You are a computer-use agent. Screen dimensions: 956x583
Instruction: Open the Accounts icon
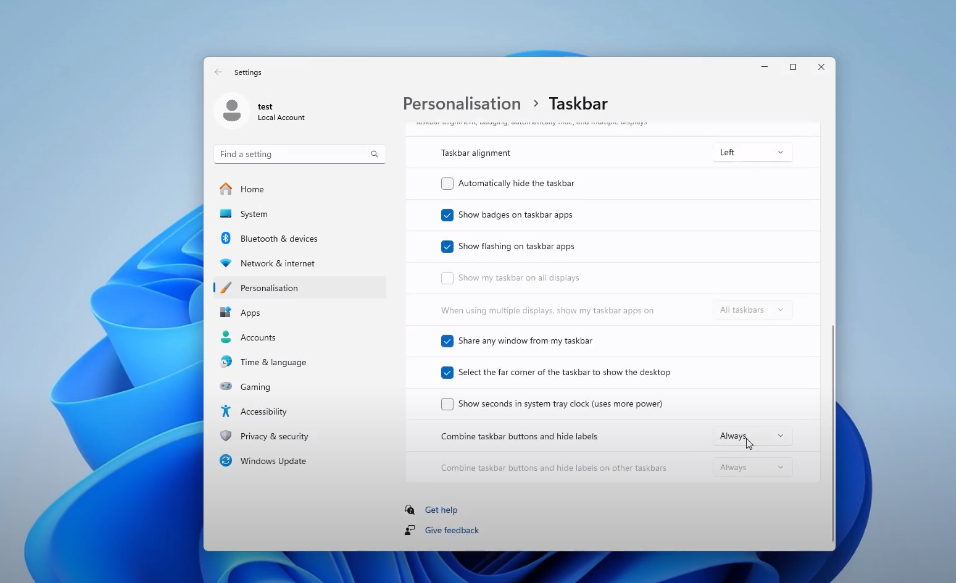(226, 337)
